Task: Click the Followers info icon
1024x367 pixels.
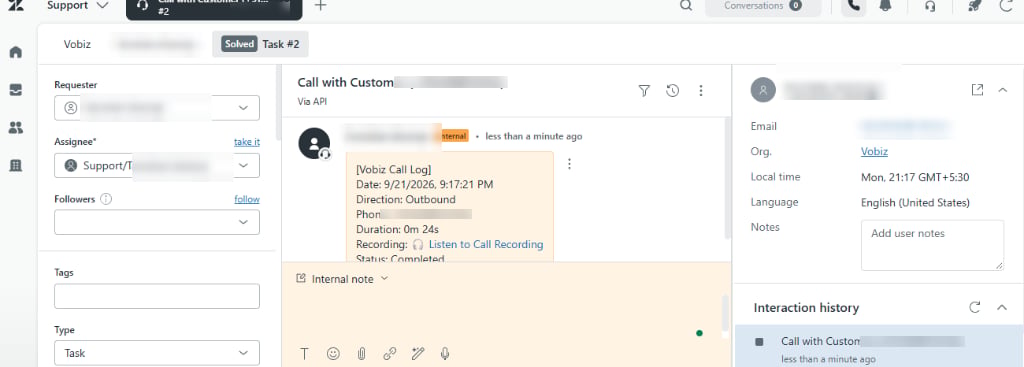Action: coord(106,199)
